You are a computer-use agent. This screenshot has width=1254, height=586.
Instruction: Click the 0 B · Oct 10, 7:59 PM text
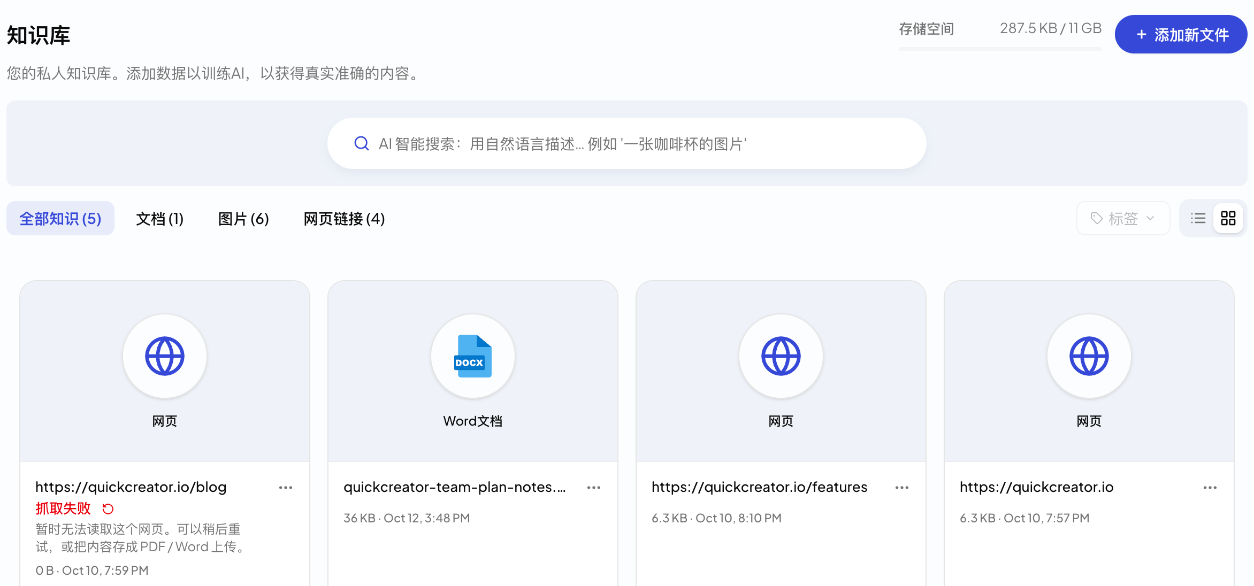pyautogui.click(x=92, y=571)
